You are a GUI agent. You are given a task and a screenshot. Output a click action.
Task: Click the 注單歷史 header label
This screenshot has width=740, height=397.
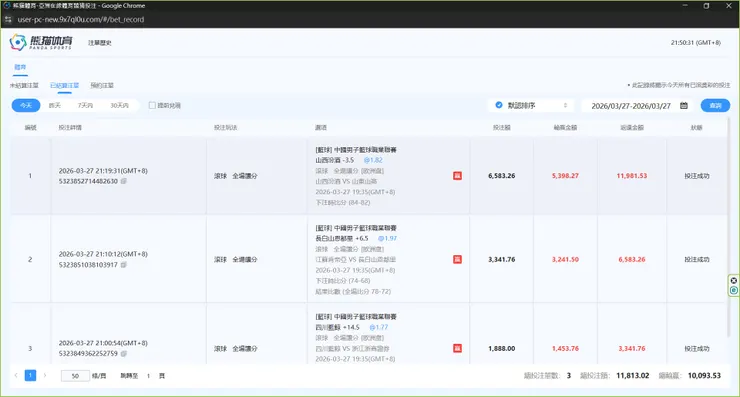pyautogui.click(x=100, y=42)
